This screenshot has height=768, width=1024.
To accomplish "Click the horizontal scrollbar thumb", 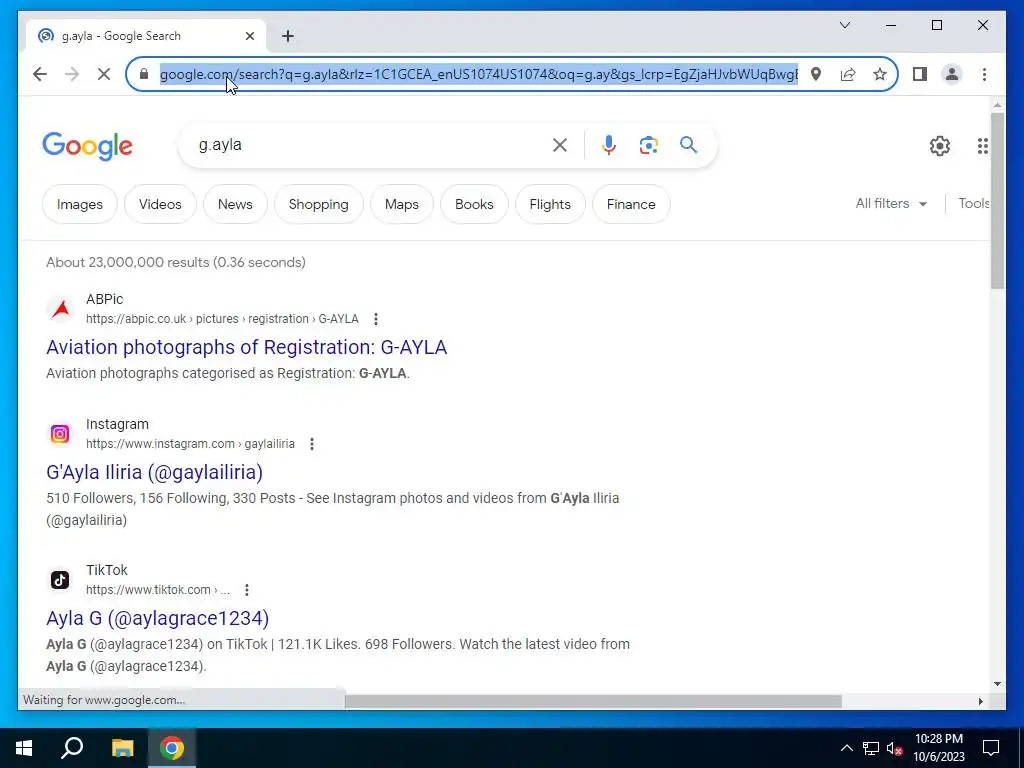I will 593,701.
